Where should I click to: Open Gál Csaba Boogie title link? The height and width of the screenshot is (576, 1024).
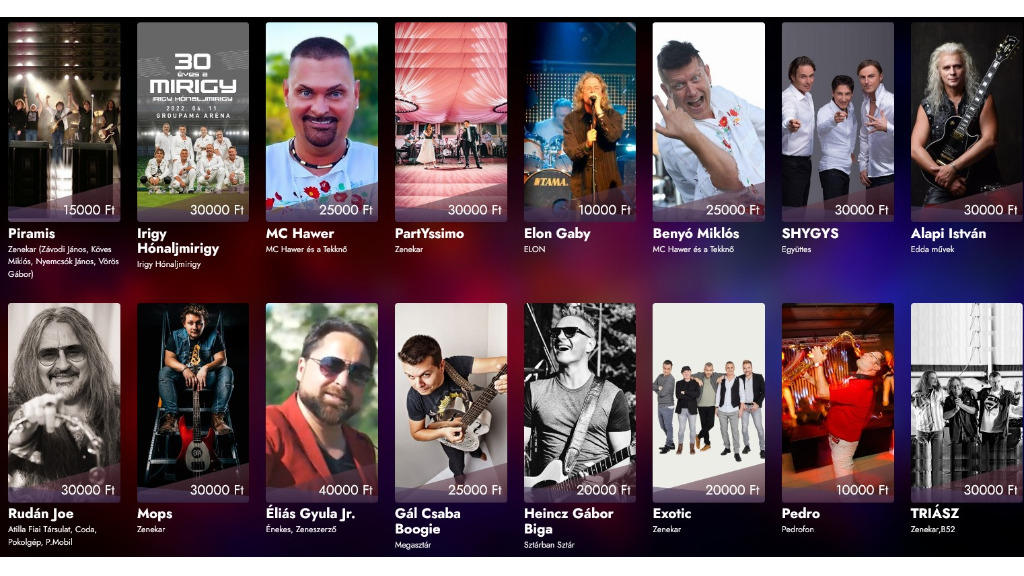pyautogui.click(x=428, y=521)
